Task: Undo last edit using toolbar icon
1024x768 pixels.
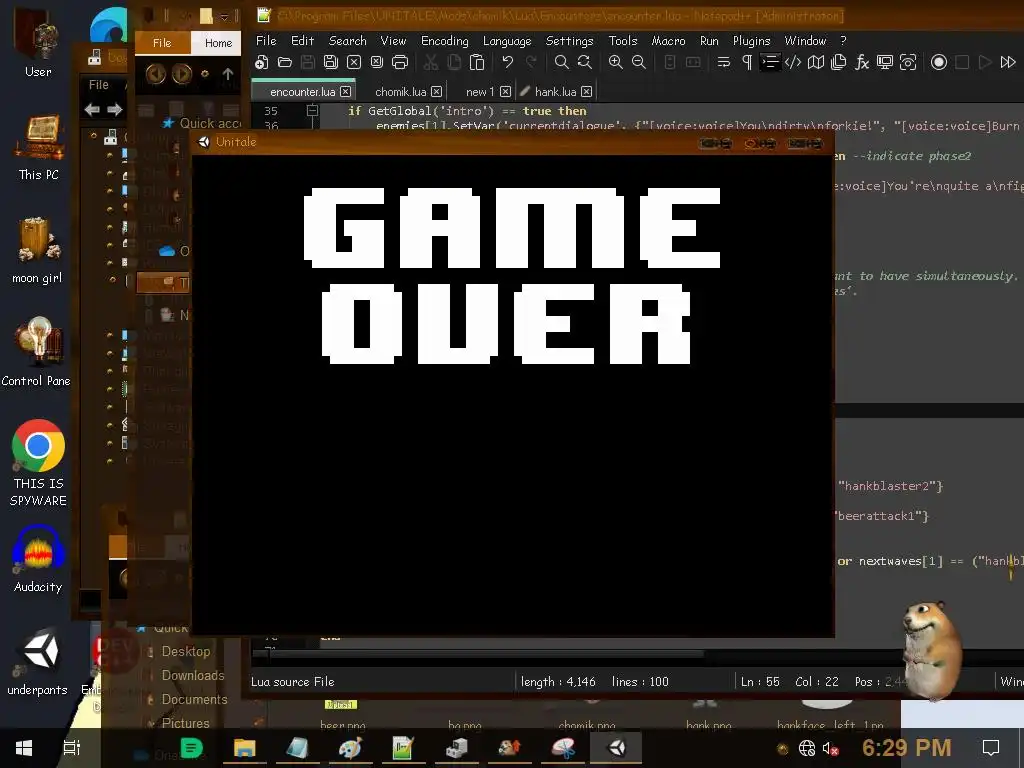Action: click(x=507, y=63)
